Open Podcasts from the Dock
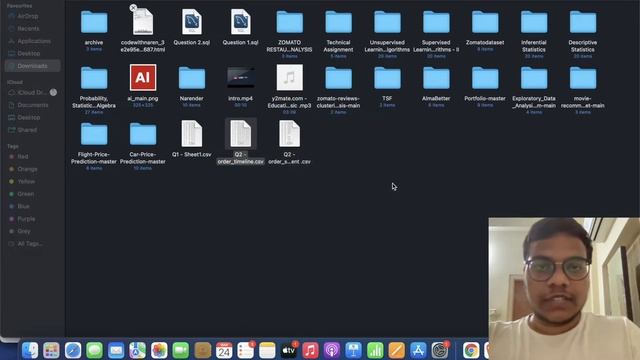The image size is (640, 360). coord(332,350)
